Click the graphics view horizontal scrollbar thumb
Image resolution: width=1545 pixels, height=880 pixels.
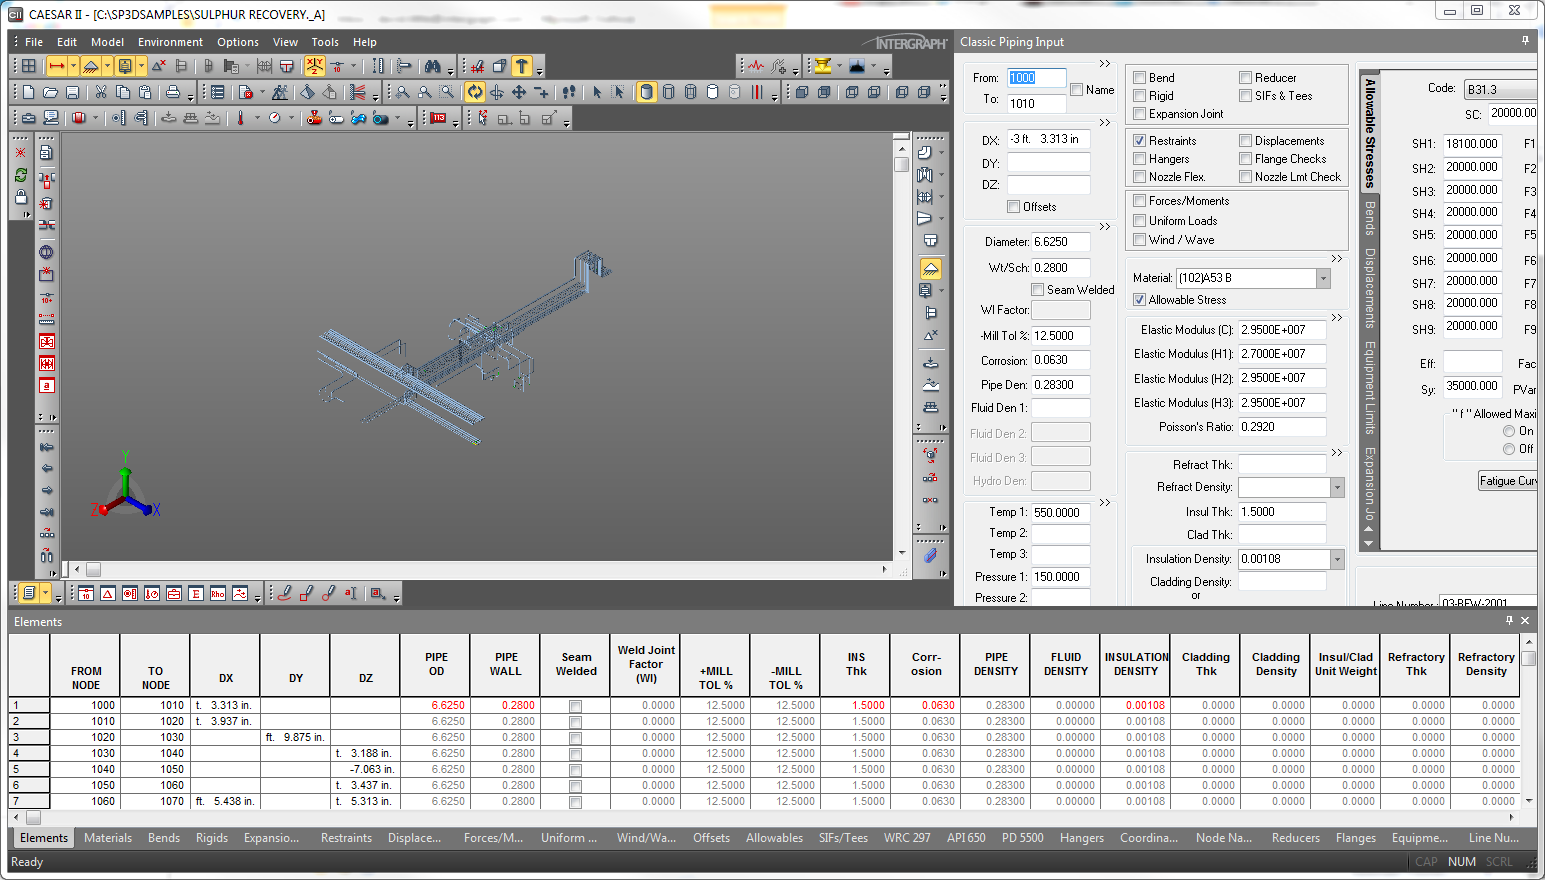(x=93, y=569)
